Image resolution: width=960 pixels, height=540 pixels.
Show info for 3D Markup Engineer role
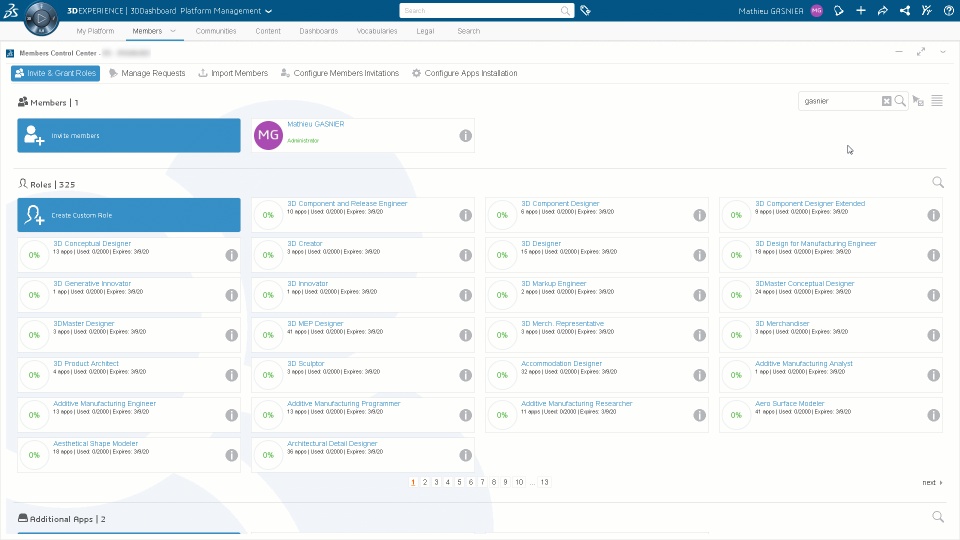(699, 295)
